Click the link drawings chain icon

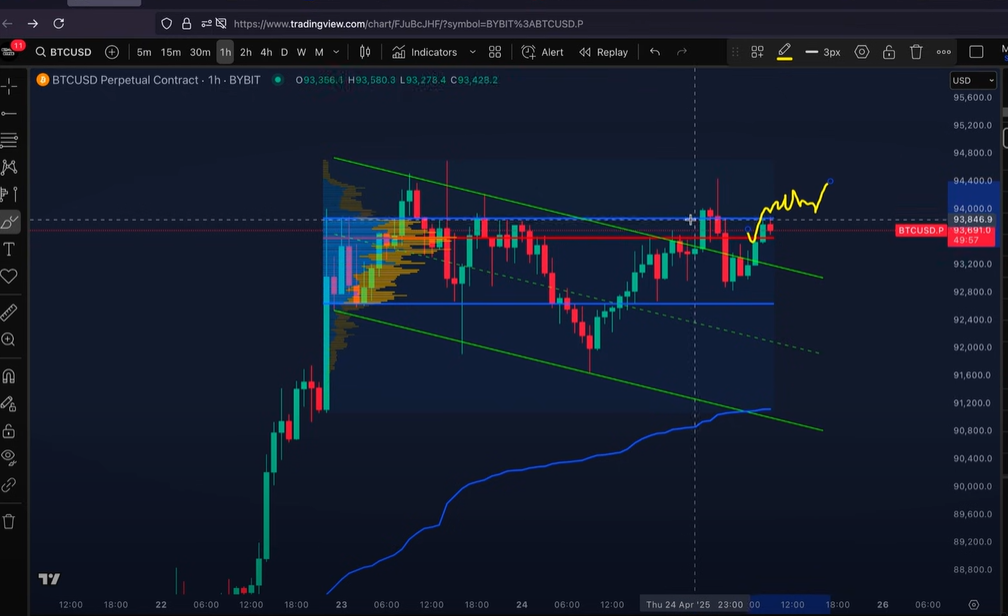tap(9, 485)
